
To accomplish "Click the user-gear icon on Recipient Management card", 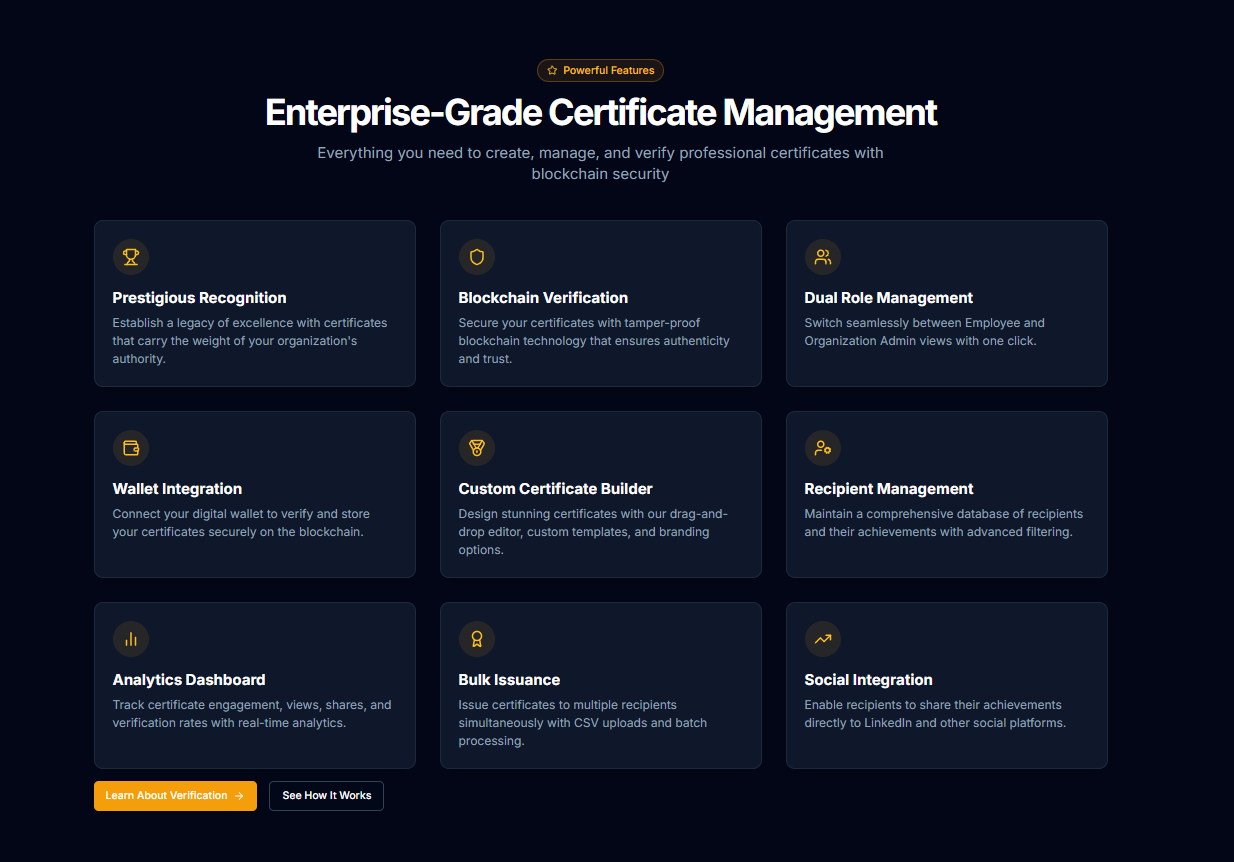I will (x=823, y=448).
